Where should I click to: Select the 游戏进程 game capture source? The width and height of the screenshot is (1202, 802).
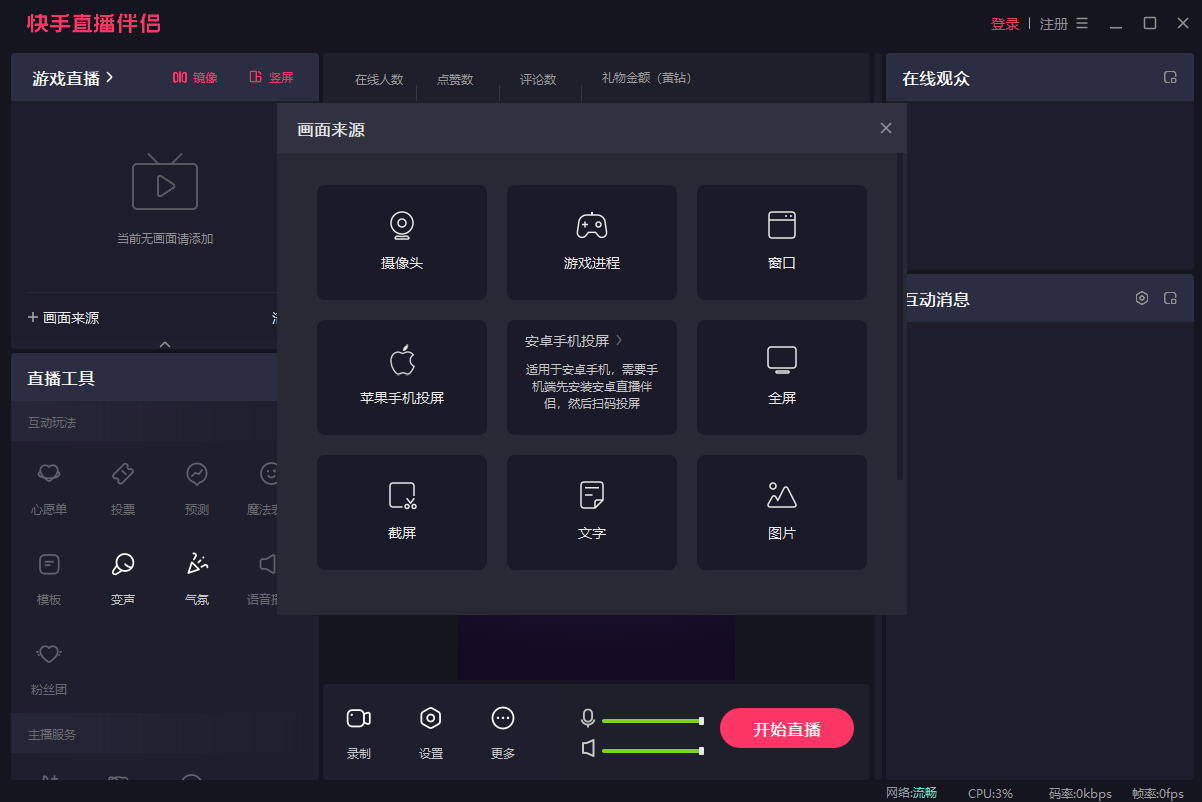click(591, 242)
